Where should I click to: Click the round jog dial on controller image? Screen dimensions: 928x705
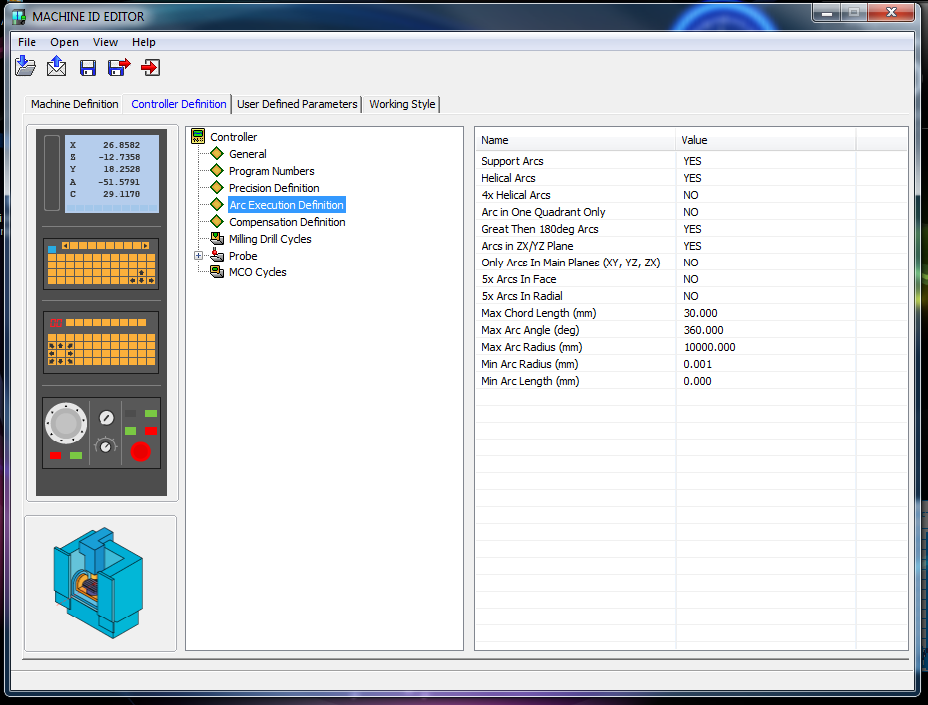click(x=66, y=423)
